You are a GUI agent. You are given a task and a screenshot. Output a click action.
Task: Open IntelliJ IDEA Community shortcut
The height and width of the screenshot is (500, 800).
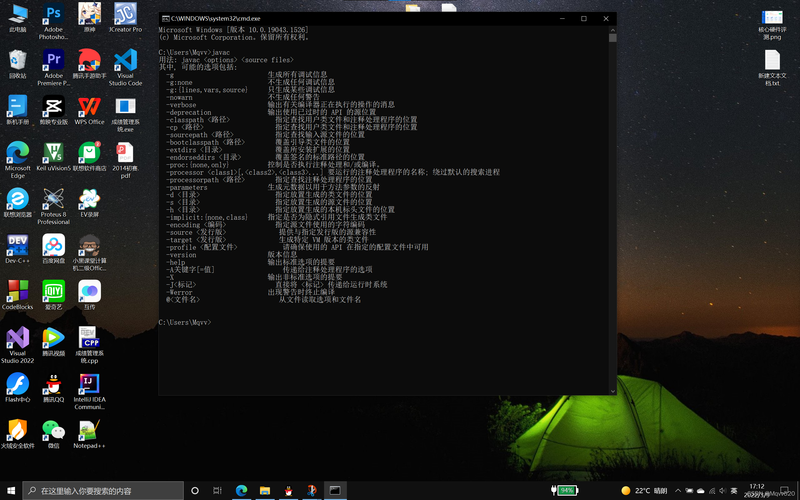click(89, 391)
